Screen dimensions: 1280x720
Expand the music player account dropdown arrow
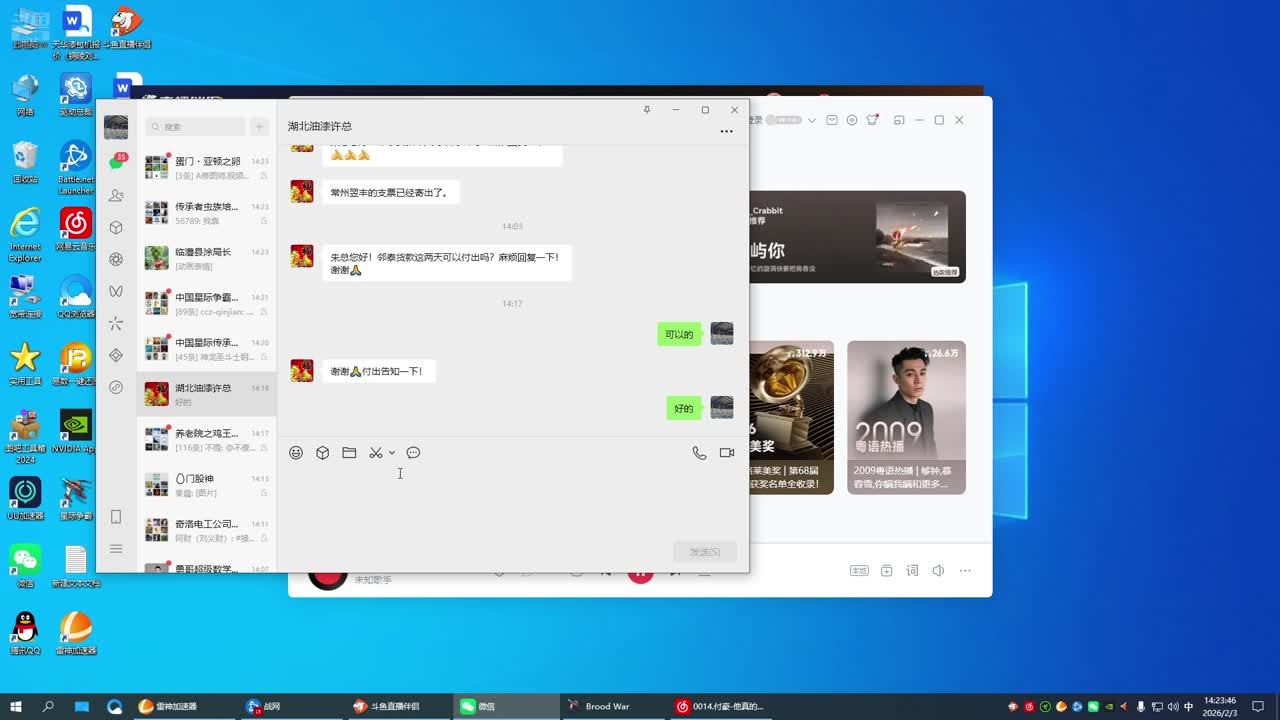pos(812,120)
